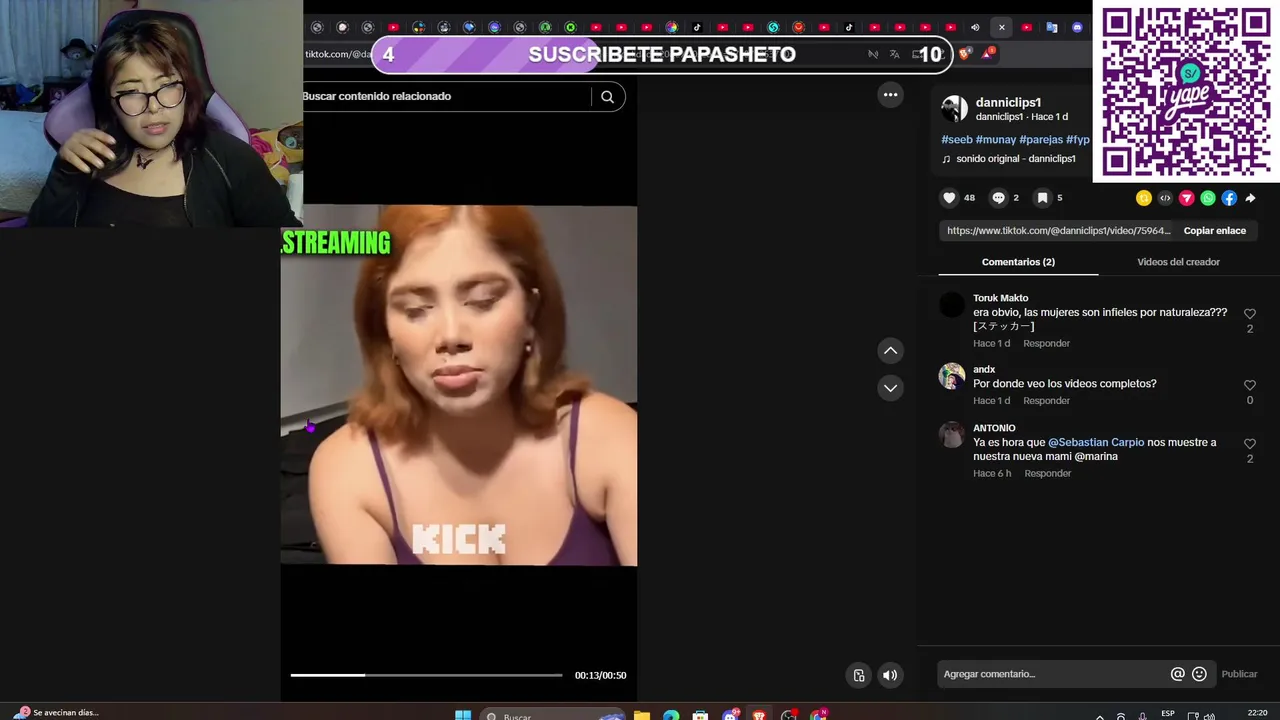
Task: Open emoji picker in comment box
Action: 1199,674
